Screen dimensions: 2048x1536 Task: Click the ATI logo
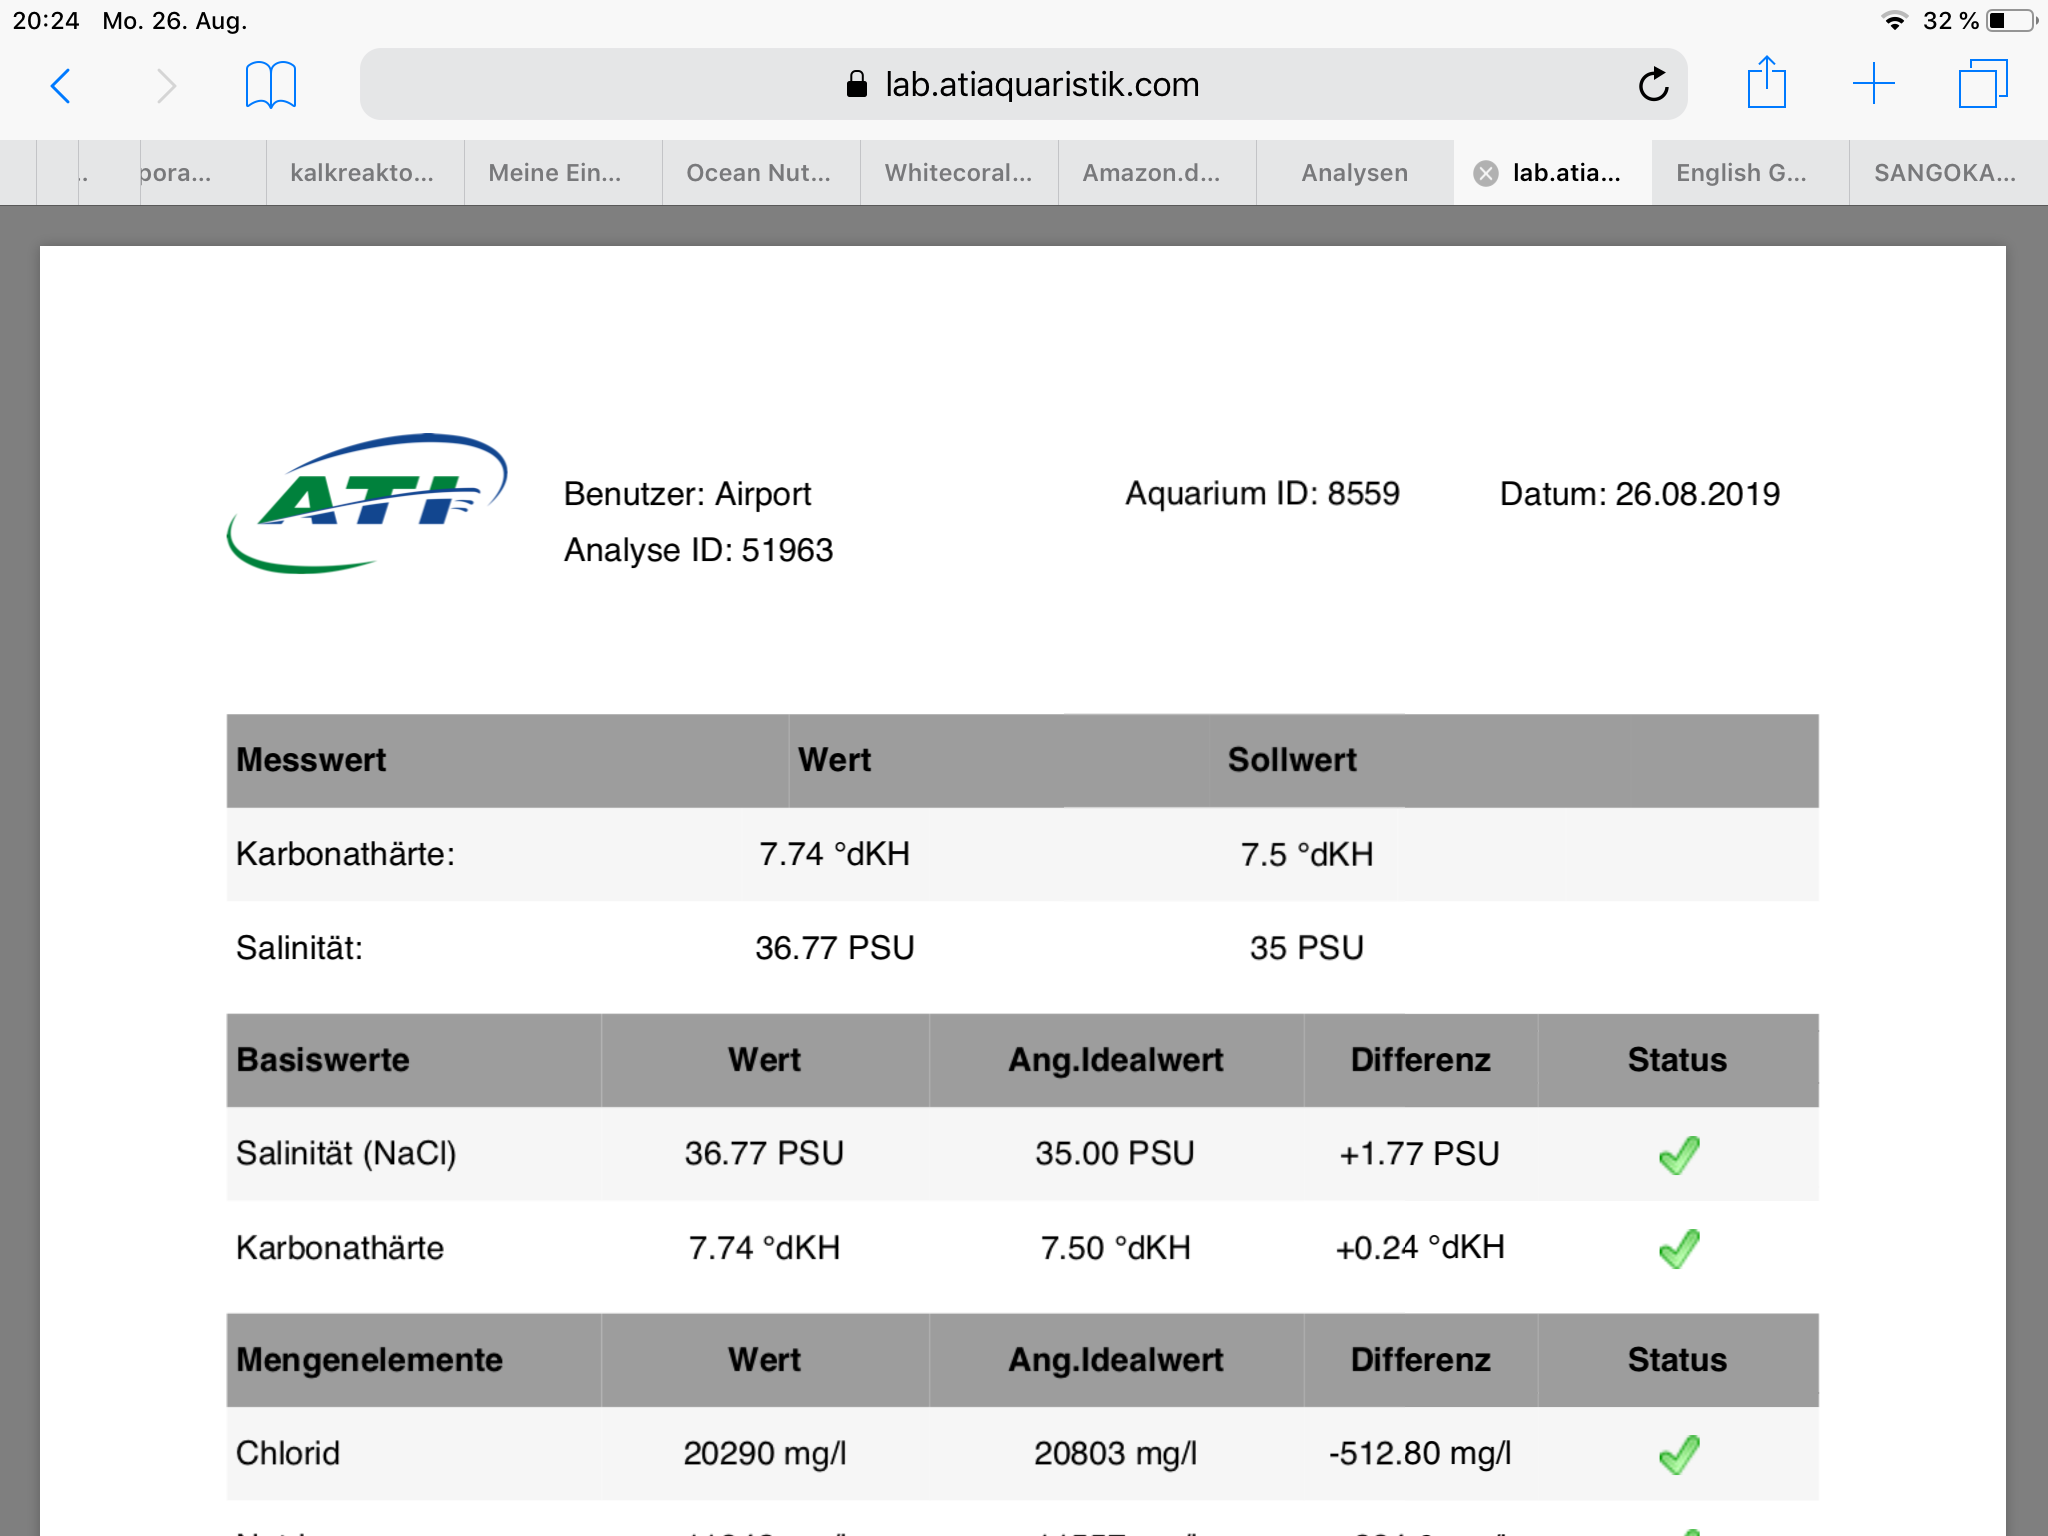click(x=367, y=502)
